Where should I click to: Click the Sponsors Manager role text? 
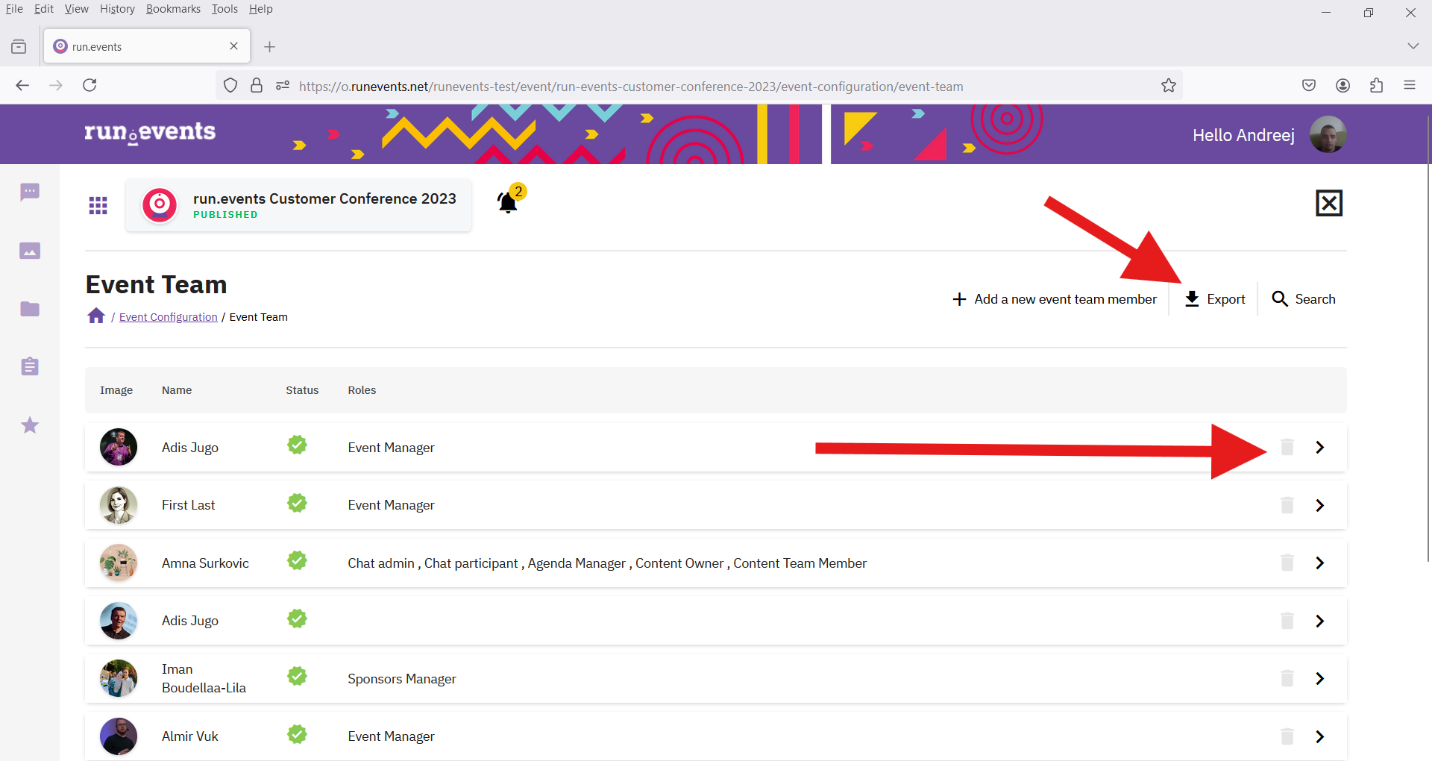402,679
